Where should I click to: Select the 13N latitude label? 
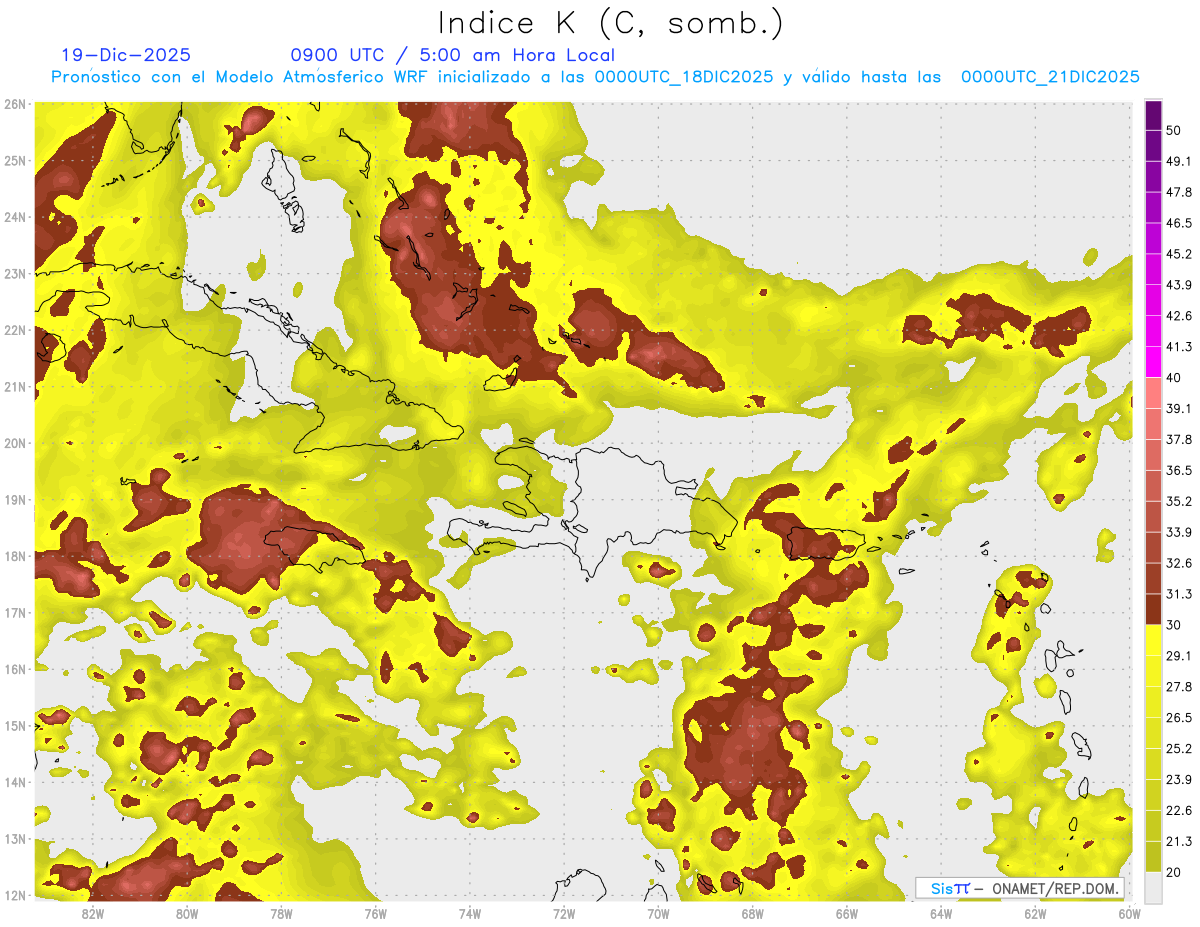coord(15,839)
